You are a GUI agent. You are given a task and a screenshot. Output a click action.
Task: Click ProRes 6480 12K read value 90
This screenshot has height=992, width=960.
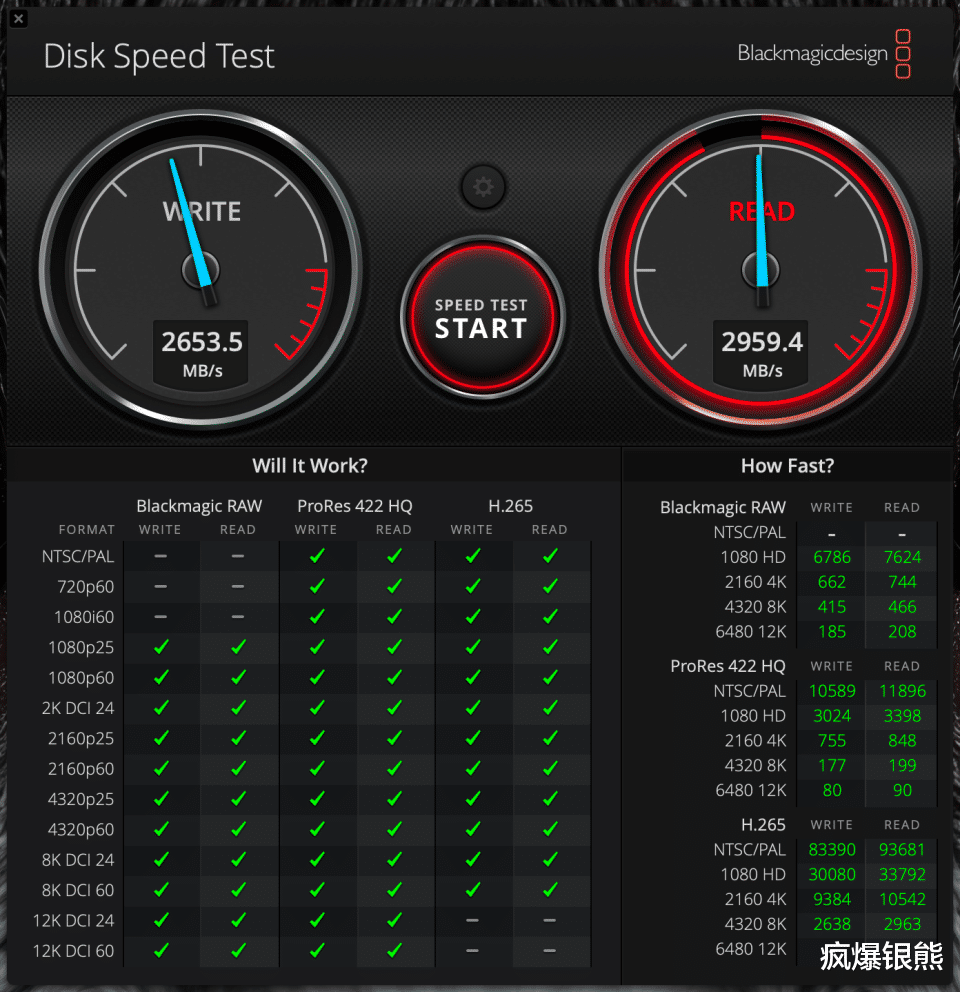click(x=902, y=790)
